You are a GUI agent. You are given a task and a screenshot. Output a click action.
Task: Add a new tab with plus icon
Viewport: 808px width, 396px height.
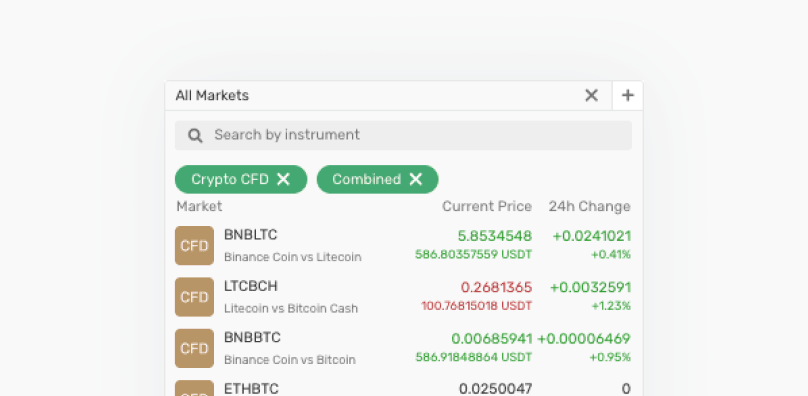tap(627, 95)
